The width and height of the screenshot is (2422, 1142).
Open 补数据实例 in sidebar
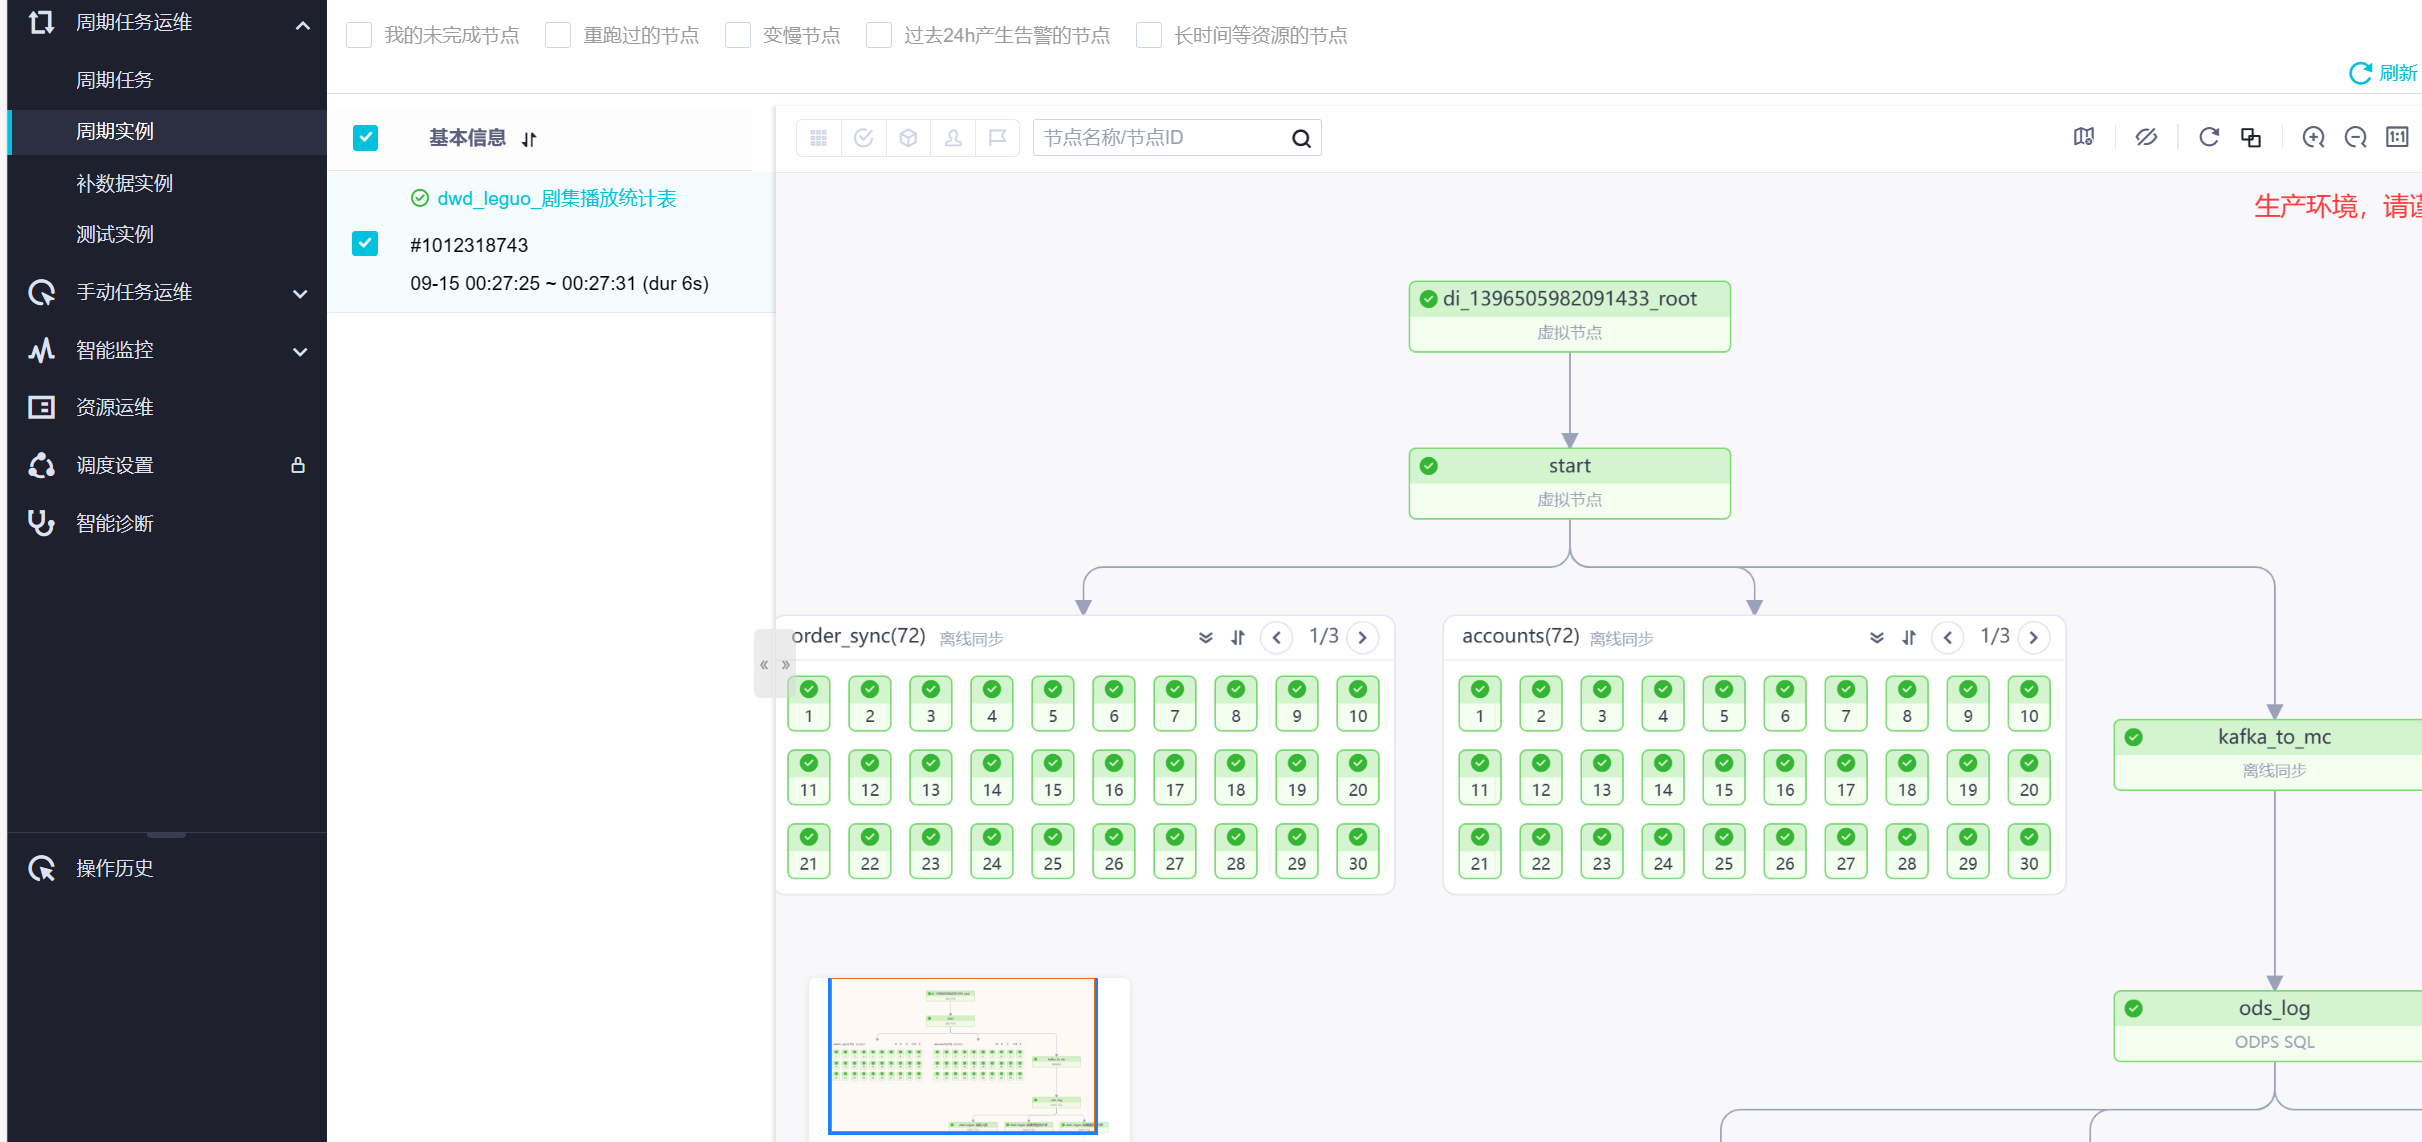point(124,183)
